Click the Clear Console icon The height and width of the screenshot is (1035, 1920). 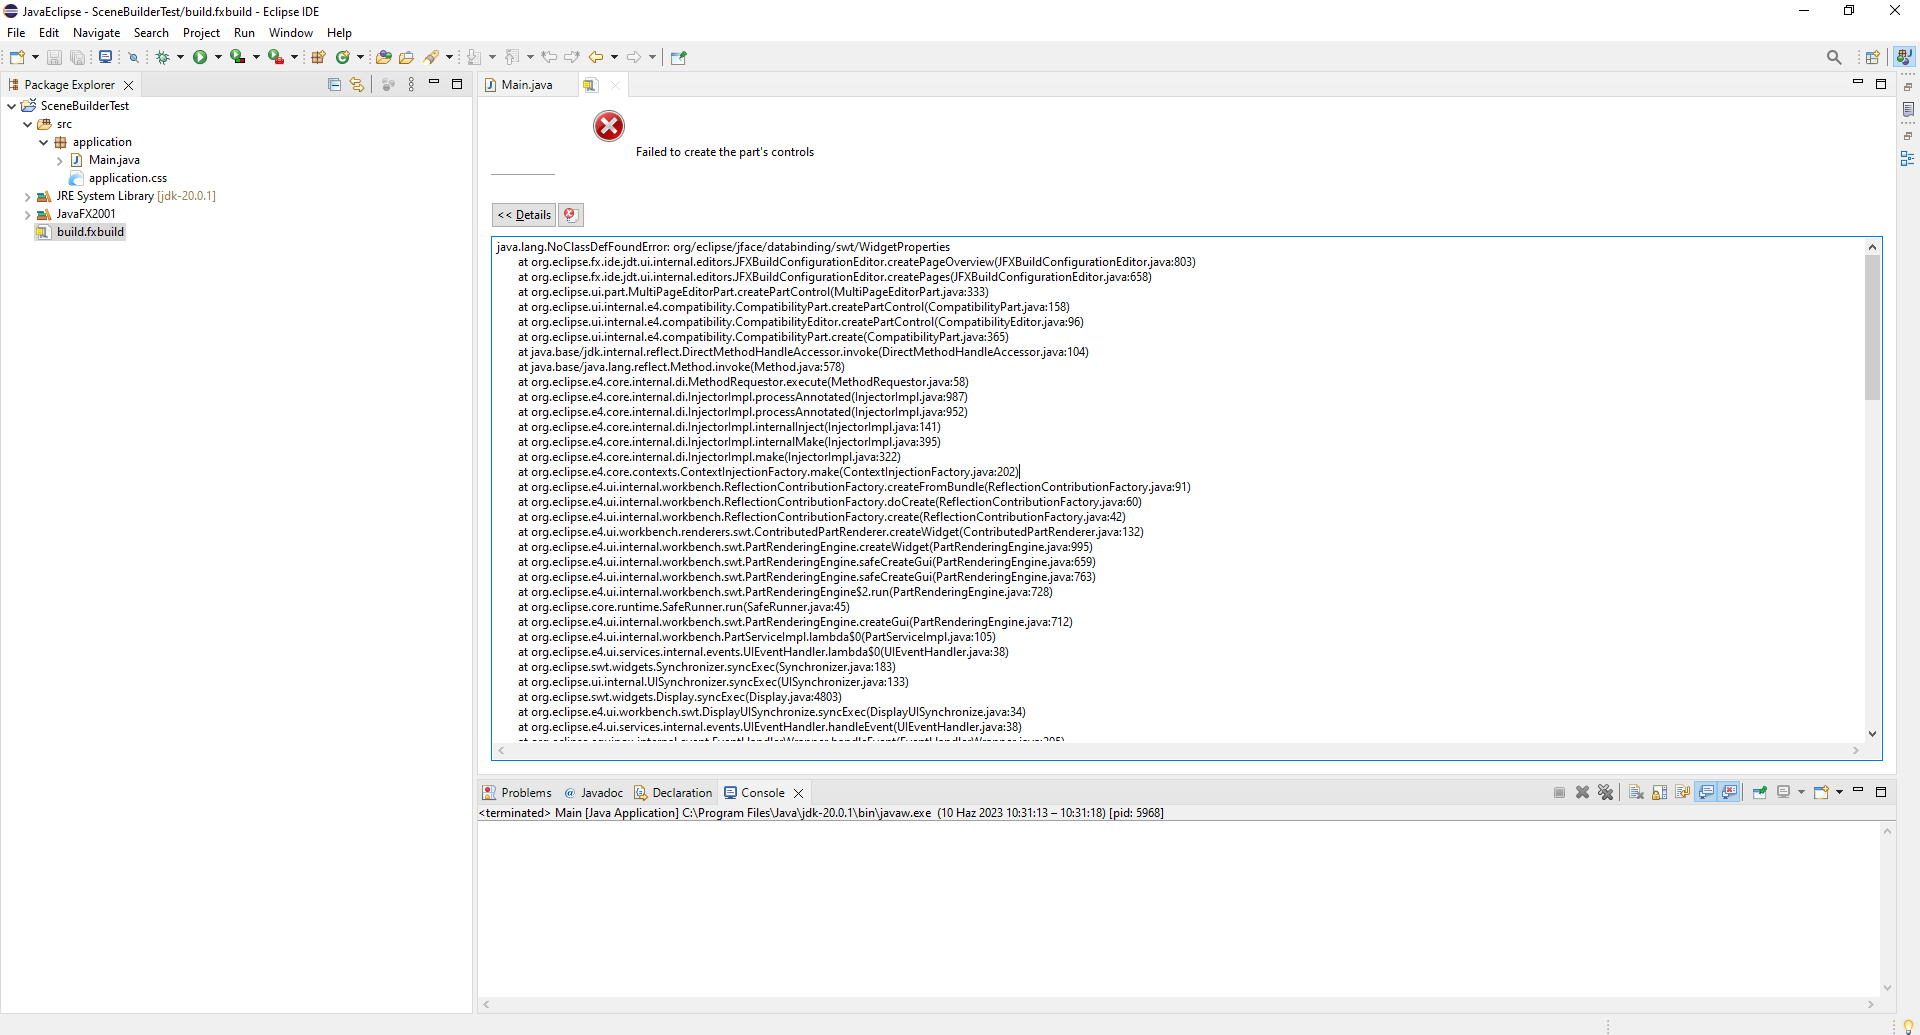[1636, 792]
